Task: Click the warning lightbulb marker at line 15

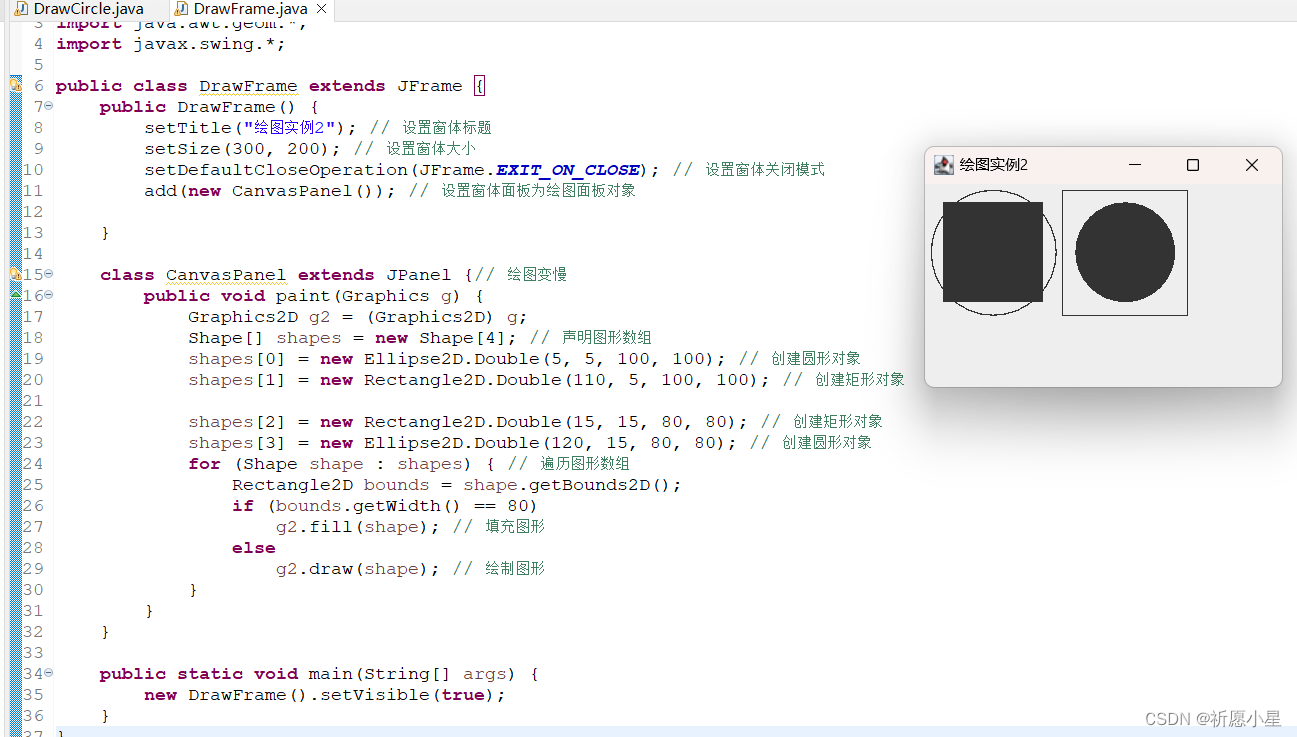Action: (x=17, y=273)
